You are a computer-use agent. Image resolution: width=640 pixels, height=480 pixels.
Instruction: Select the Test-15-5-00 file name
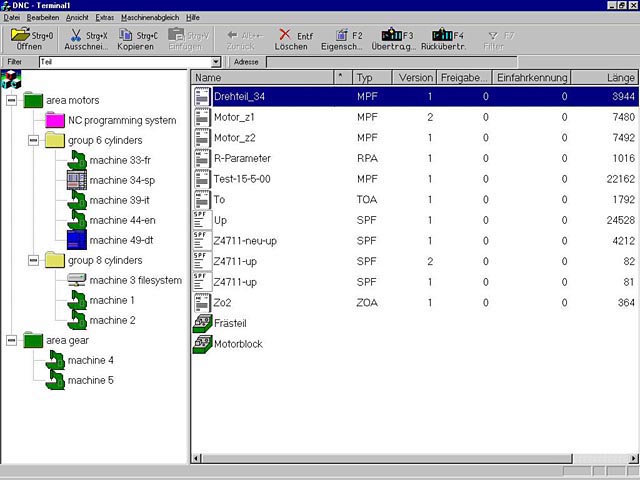242,179
